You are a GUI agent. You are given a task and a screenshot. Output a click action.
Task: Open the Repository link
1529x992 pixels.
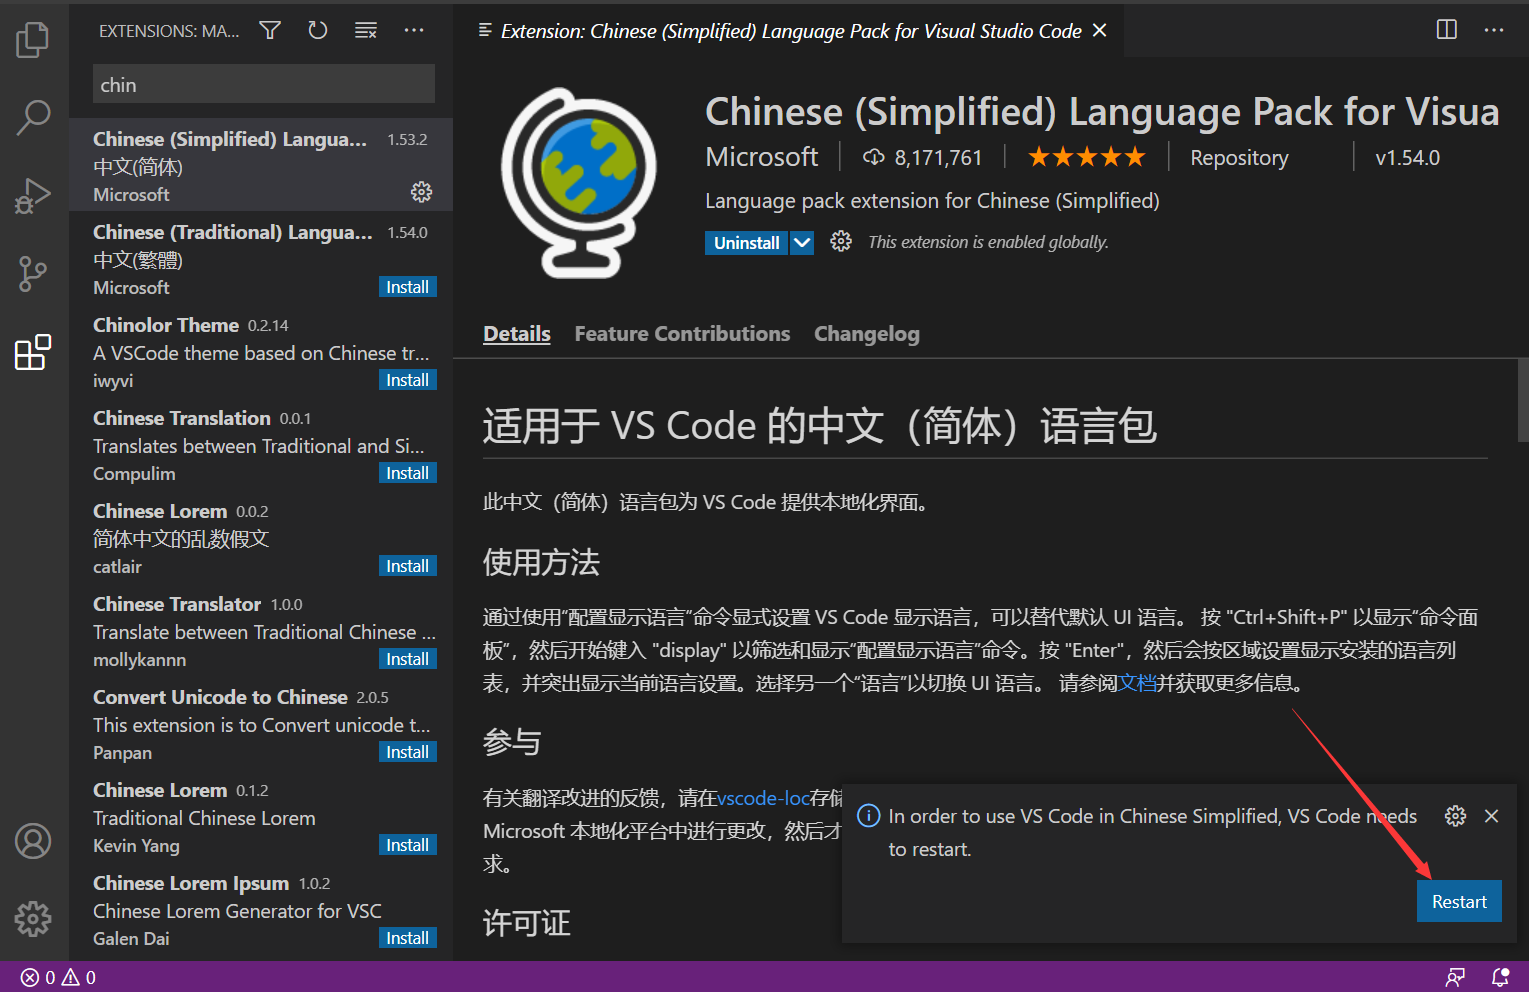click(x=1239, y=158)
